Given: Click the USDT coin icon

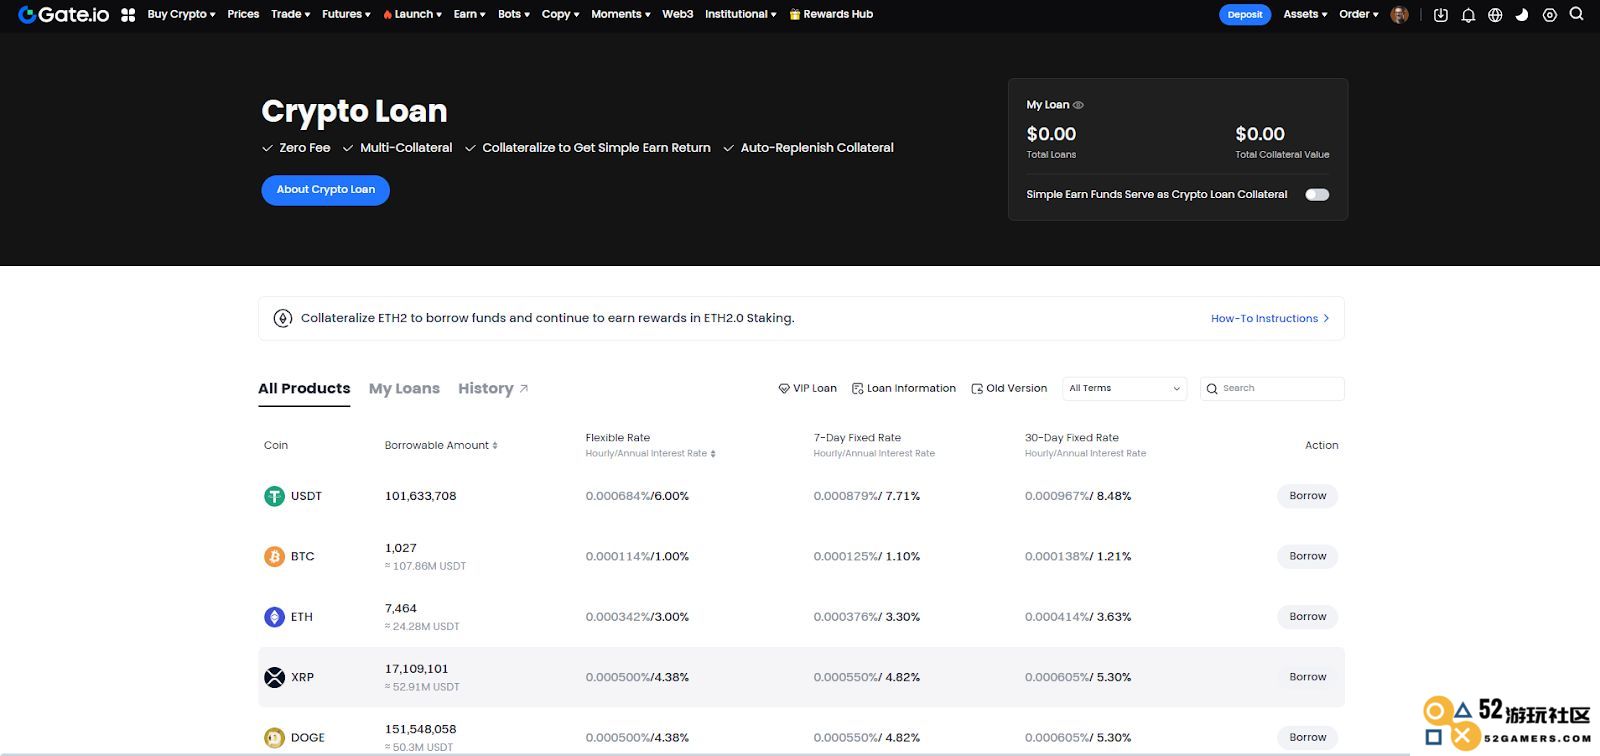Looking at the screenshot, I should 274,496.
